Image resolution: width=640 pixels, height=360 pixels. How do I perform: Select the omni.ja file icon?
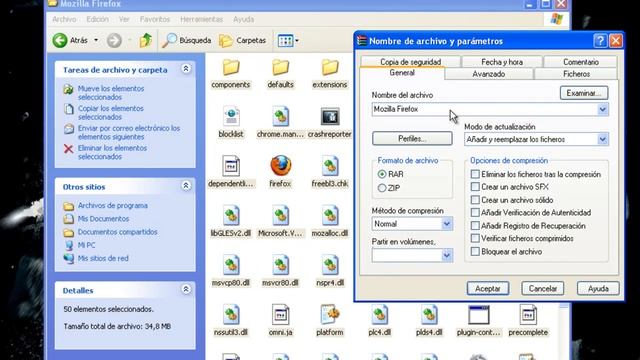coord(280,315)
